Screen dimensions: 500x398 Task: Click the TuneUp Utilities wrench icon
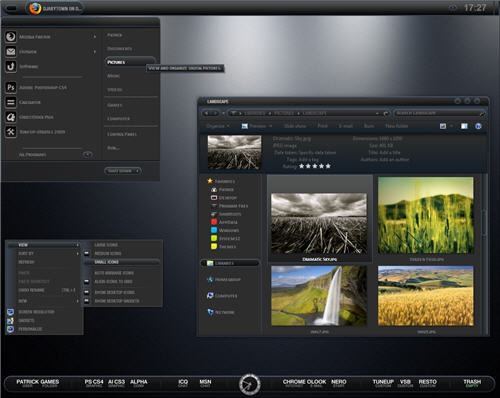(x=11, y=132)
